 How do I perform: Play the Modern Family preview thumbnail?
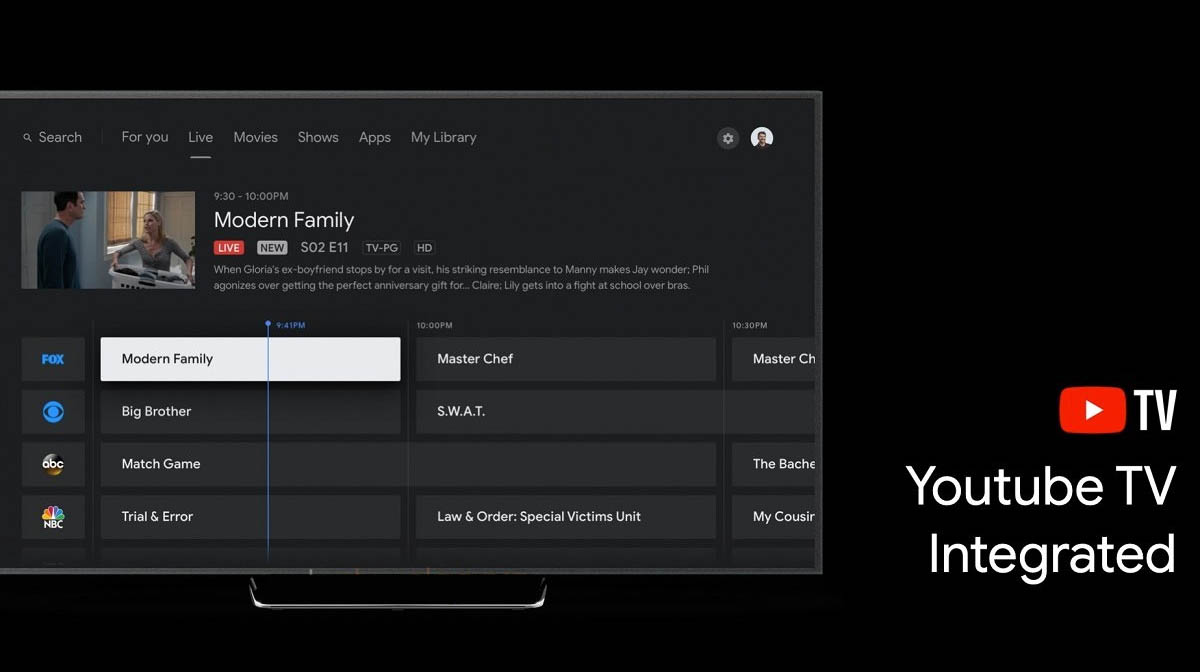click(x=108, y=240)
